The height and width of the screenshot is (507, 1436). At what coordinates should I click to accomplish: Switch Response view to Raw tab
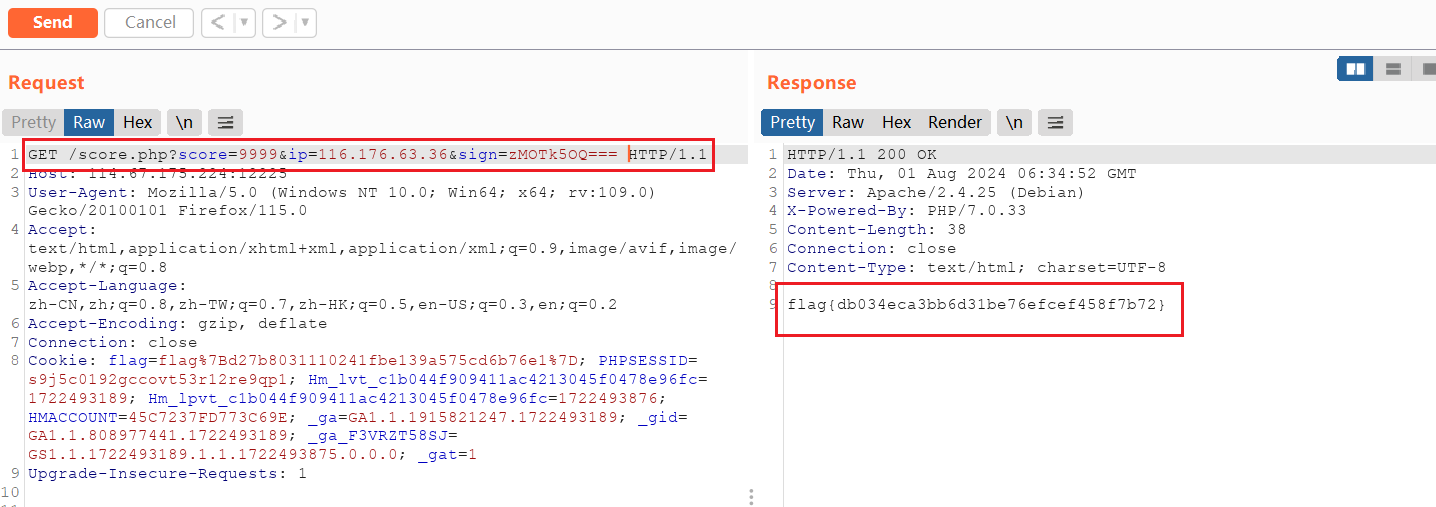click(848, 122)
